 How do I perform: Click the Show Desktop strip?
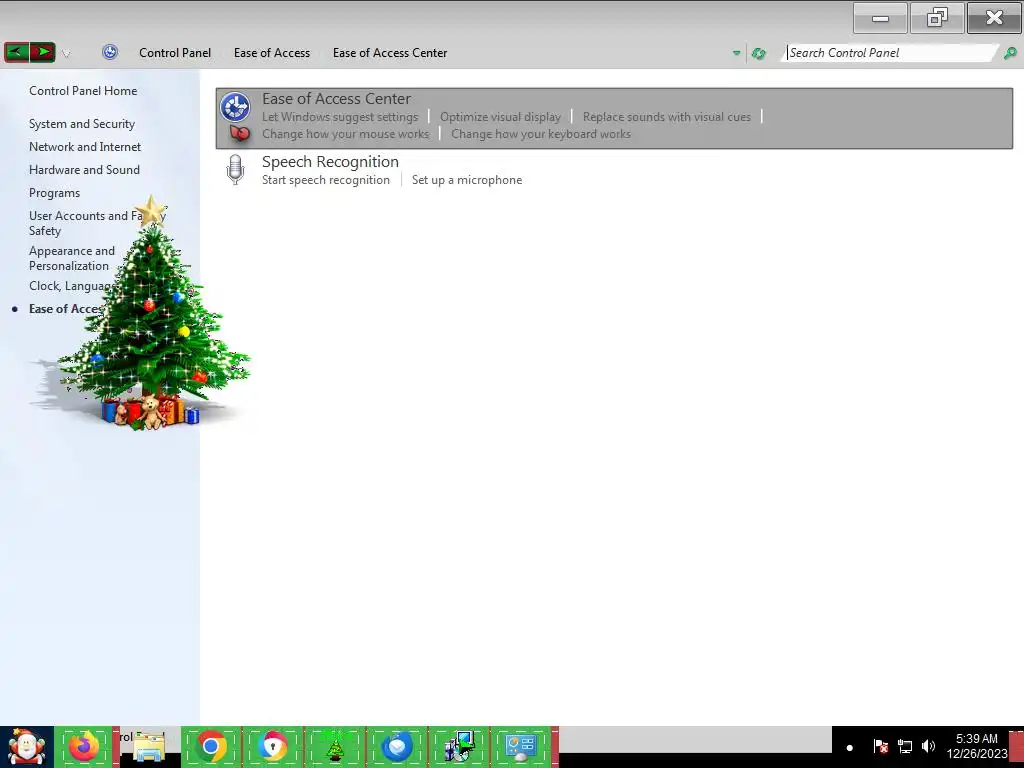point(1017,747)
